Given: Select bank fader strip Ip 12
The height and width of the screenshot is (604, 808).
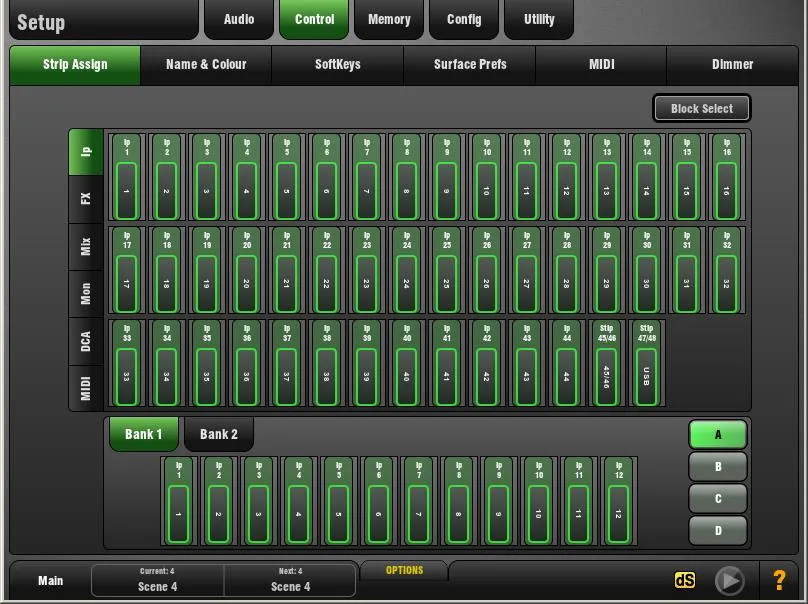Looking at the screenshot, I should (x=619, y=501).
